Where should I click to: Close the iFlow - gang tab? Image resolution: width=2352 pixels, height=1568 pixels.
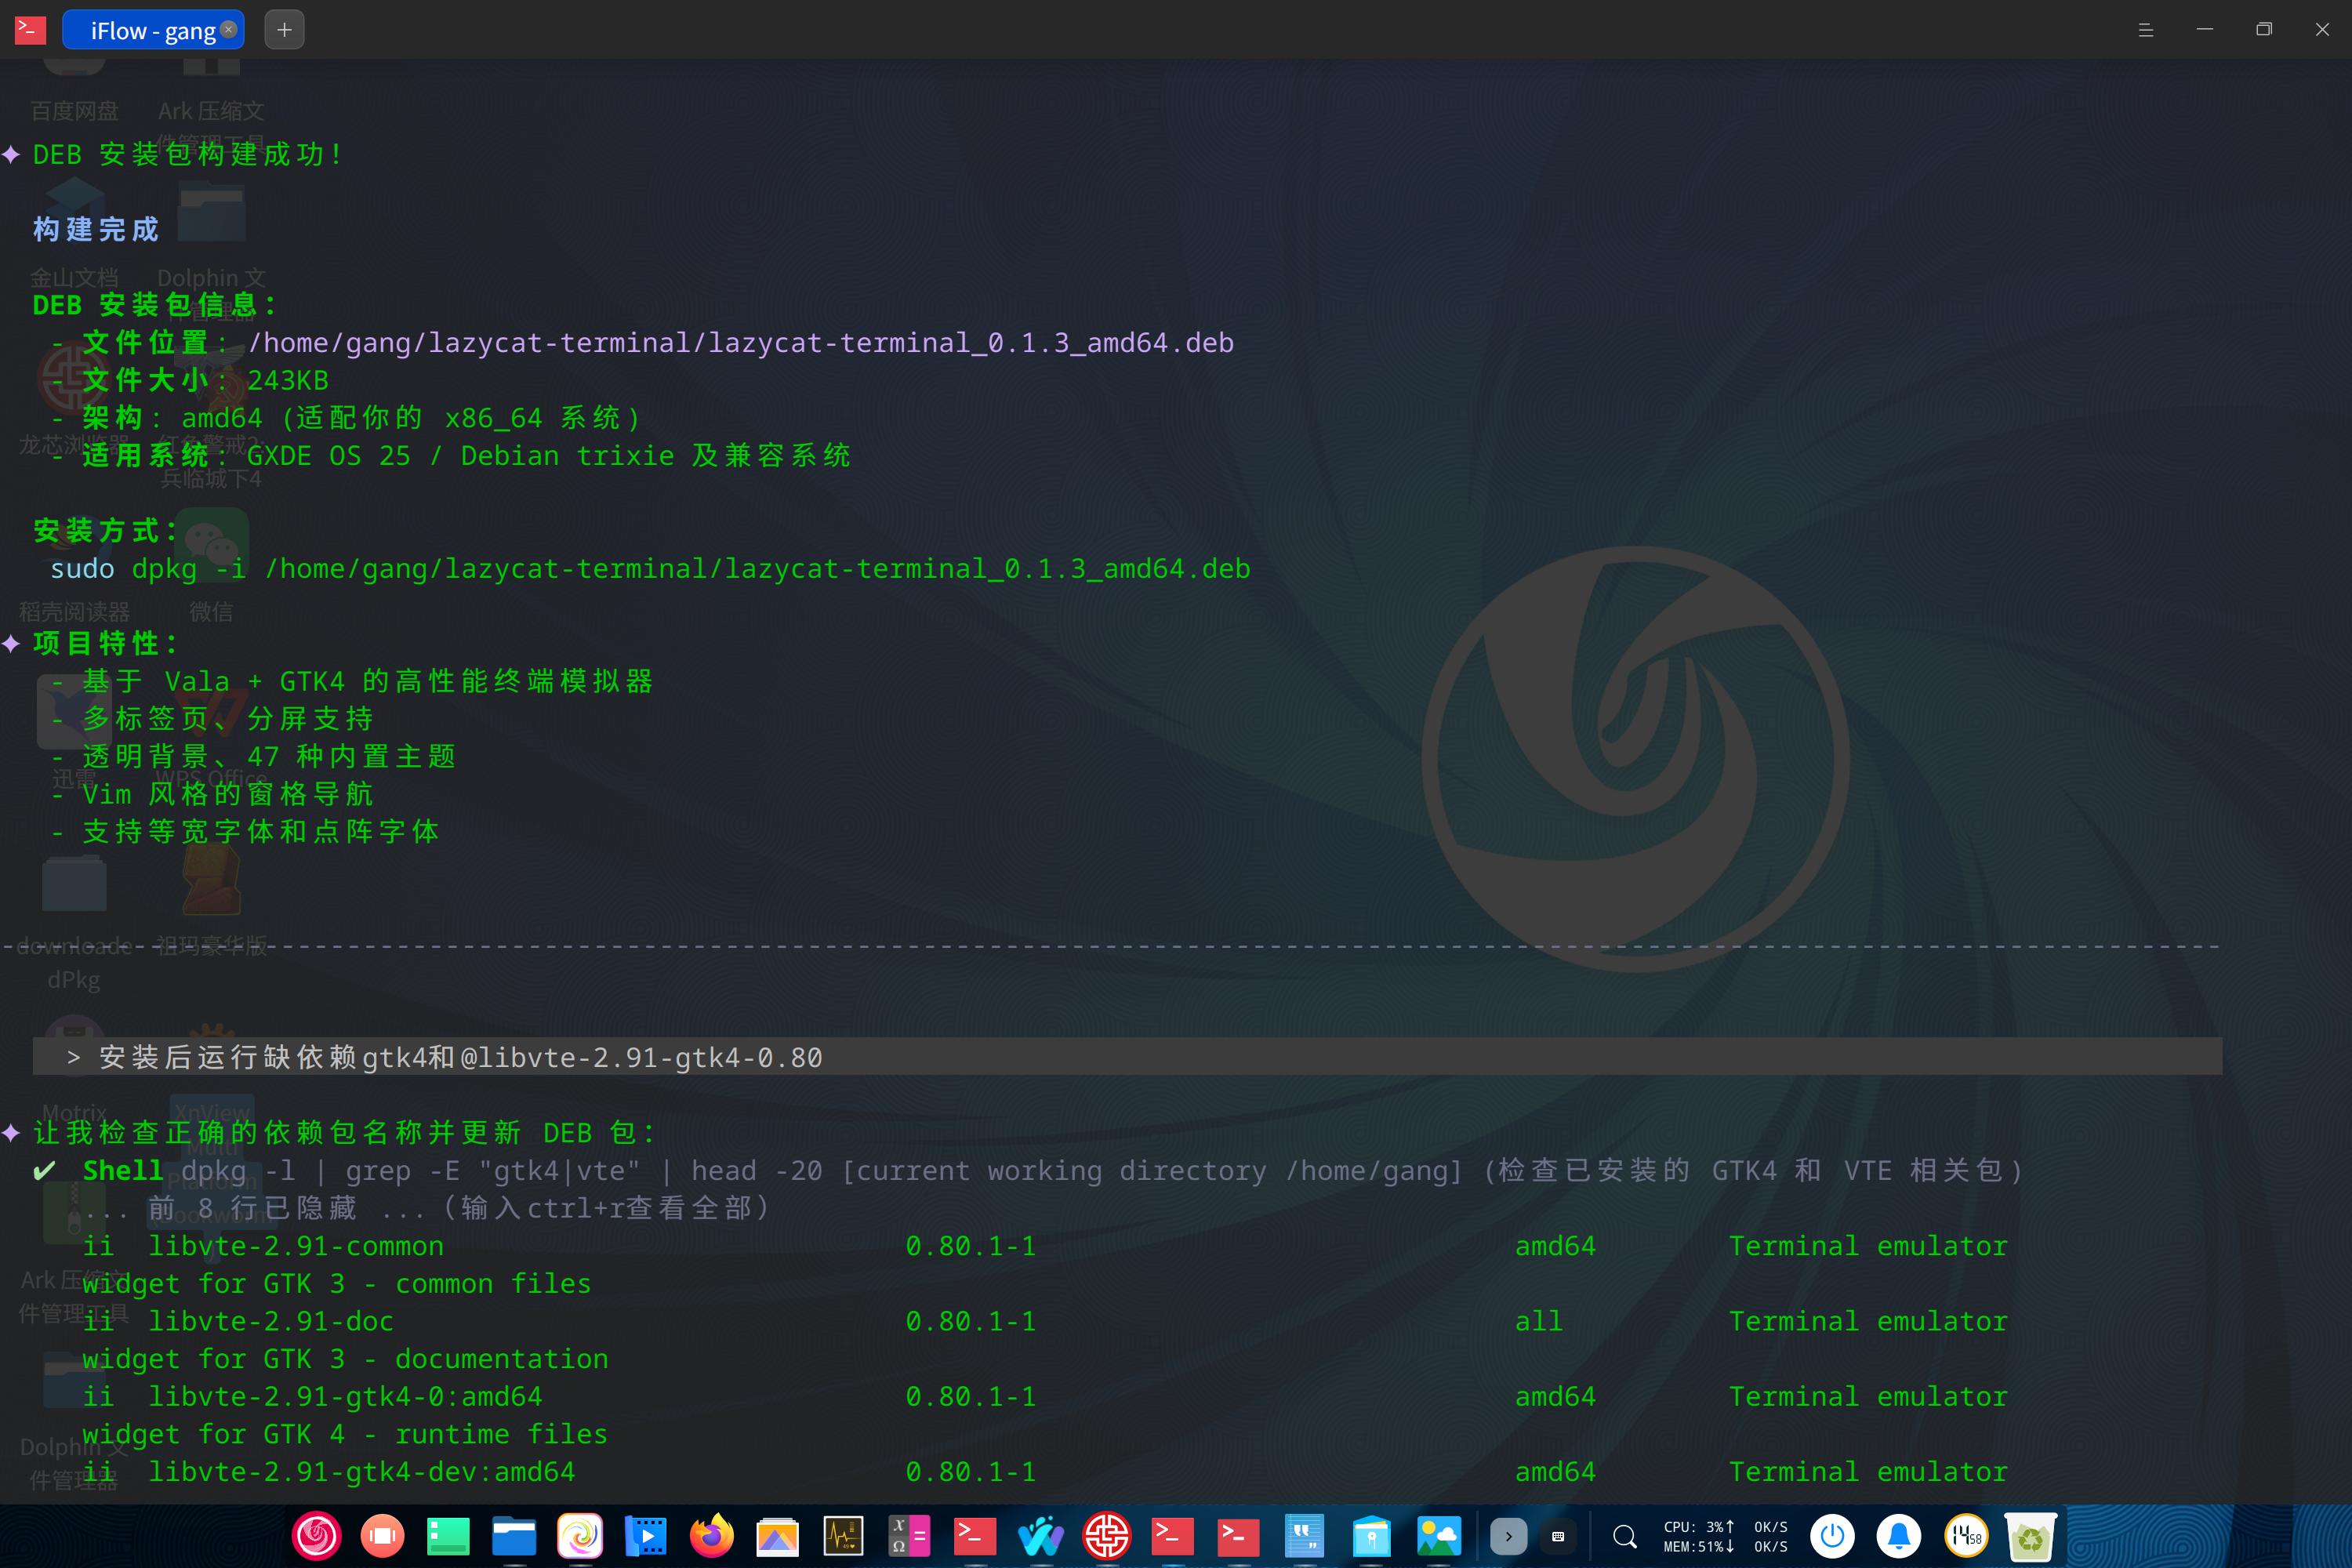[x=229, y=29]
